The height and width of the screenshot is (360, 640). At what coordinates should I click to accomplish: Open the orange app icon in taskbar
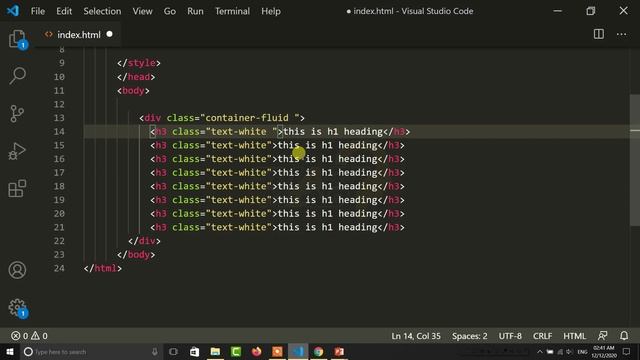coord(277,351)
